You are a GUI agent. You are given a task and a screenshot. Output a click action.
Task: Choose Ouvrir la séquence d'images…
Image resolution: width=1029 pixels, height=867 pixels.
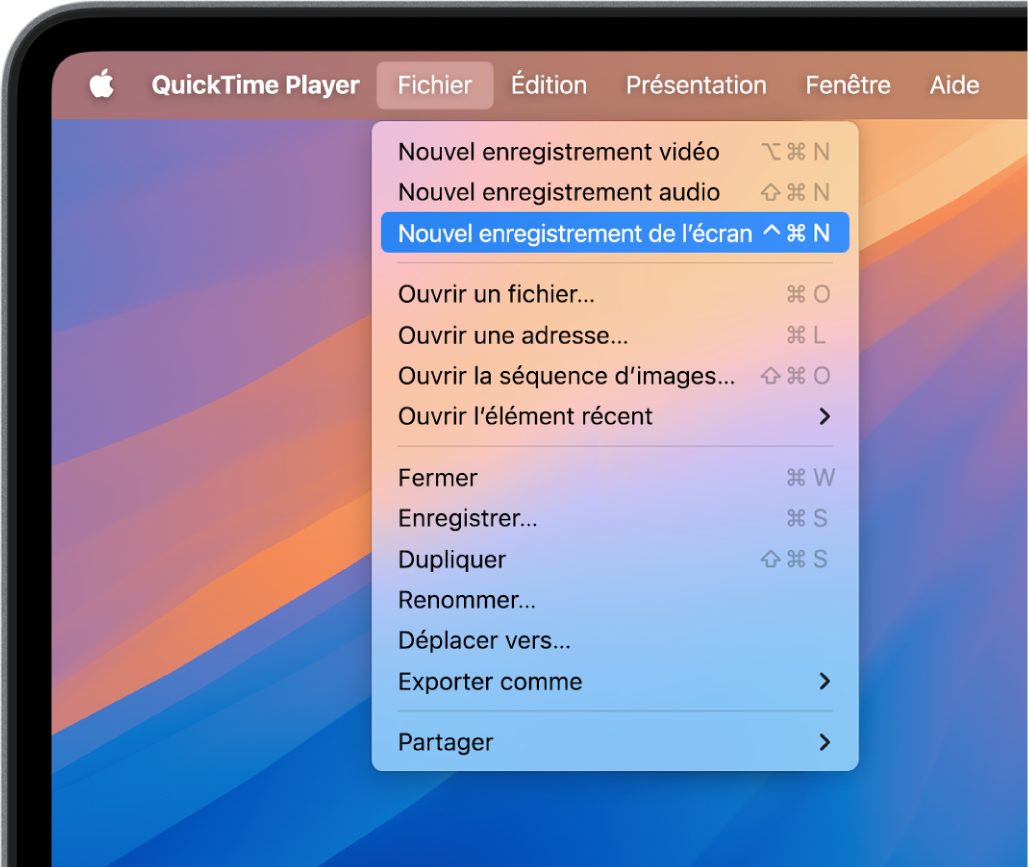pos(615,376)
